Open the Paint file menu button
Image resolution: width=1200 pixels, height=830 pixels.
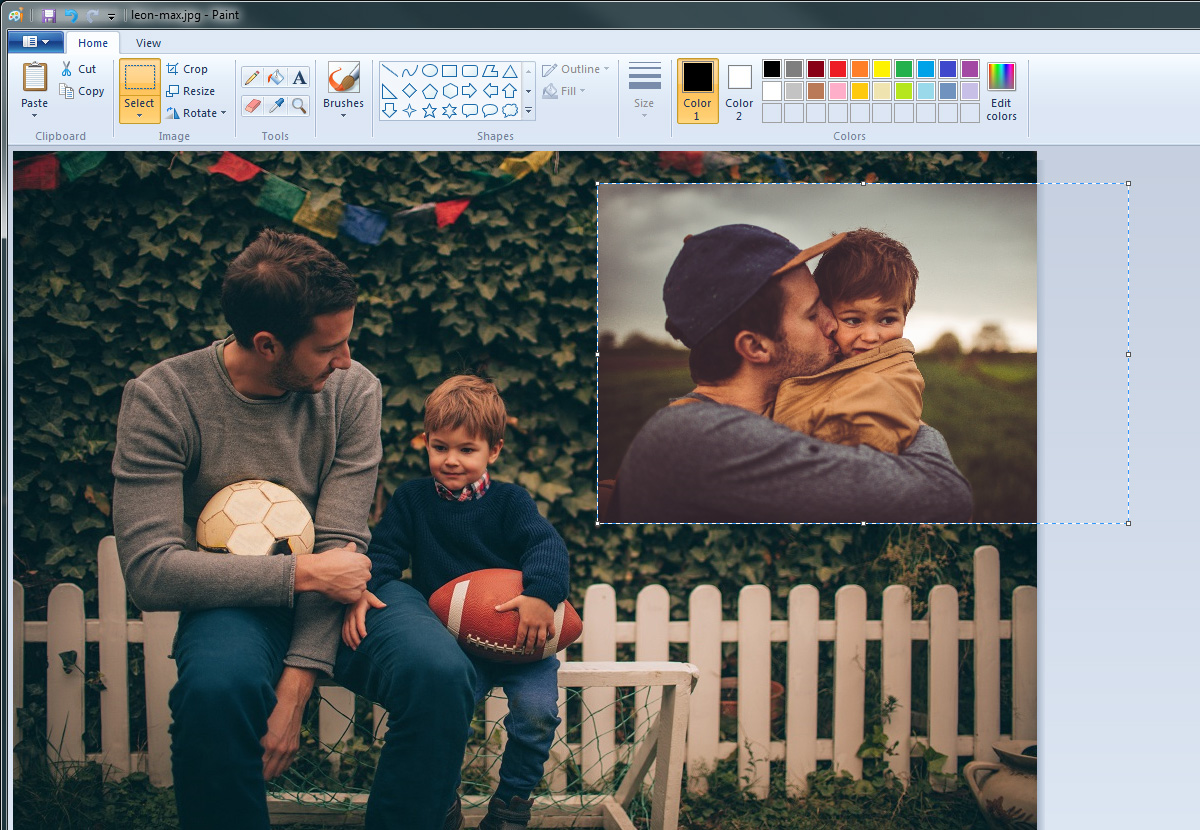[x=35, y=42]
